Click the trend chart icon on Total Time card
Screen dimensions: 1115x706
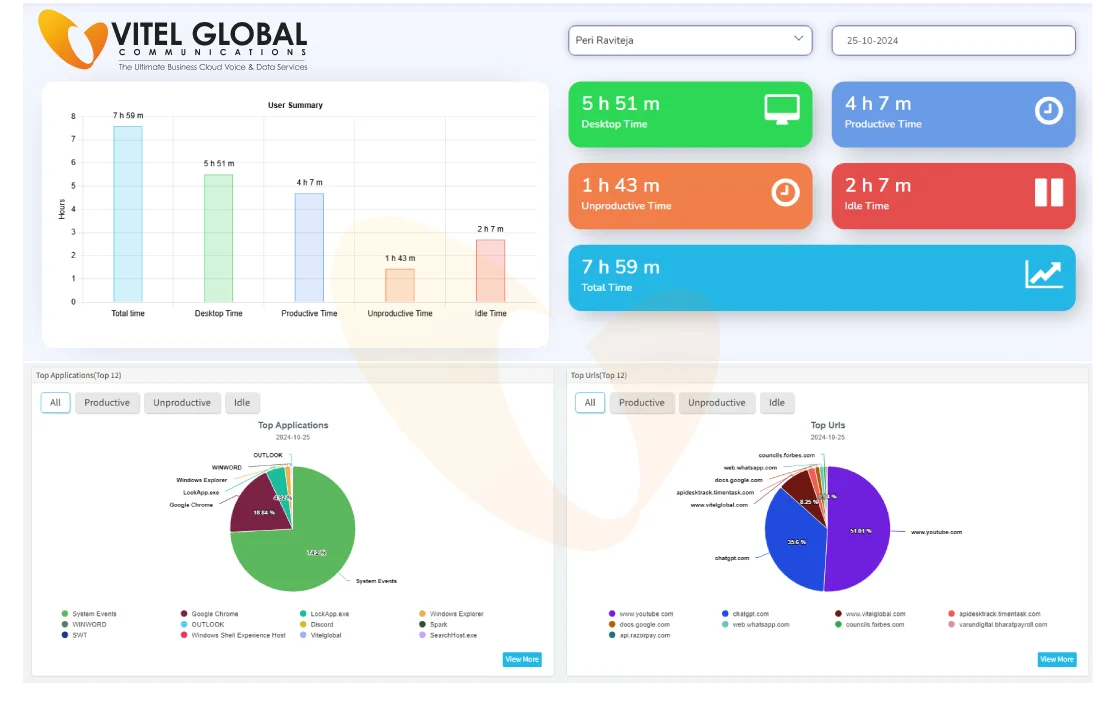(x=1043, y=274)
